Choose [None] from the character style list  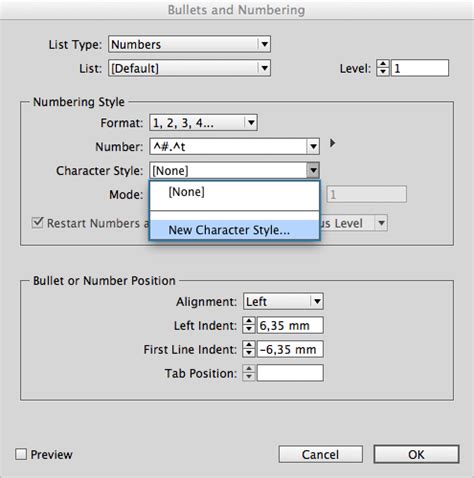(x=235, y=192)
